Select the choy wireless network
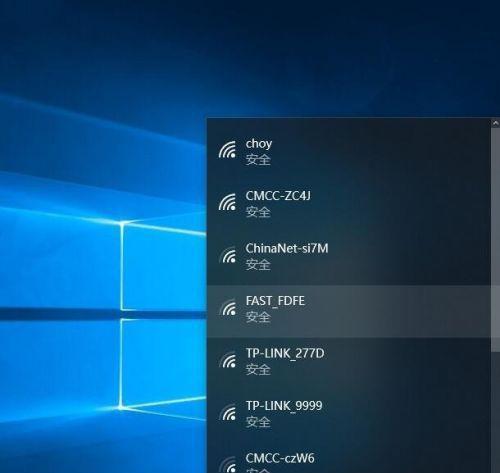Viewport: 500px width, 473px height. tap(349, 152)
